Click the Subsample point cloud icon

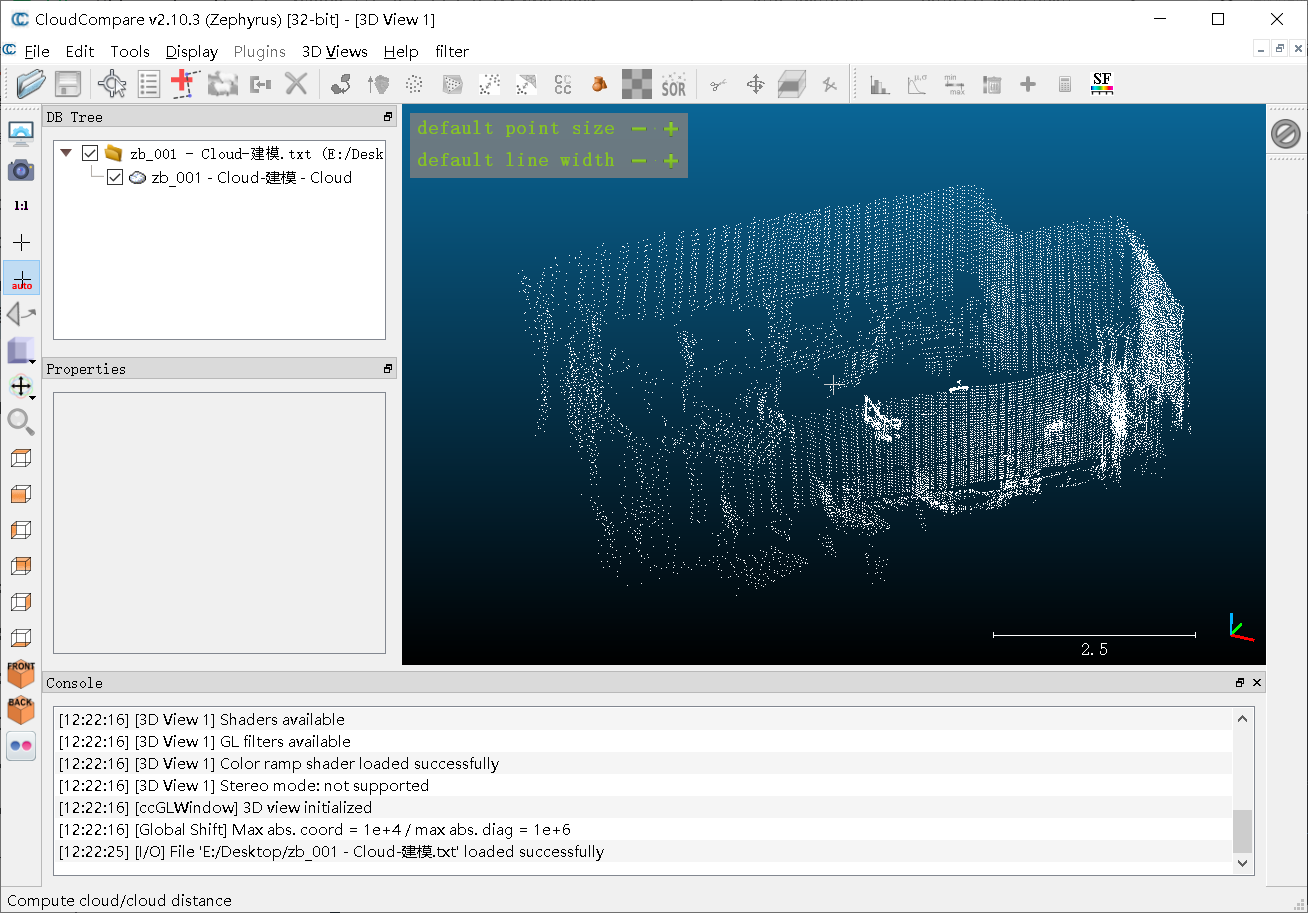pyautogui.click(x=414, y=84)
